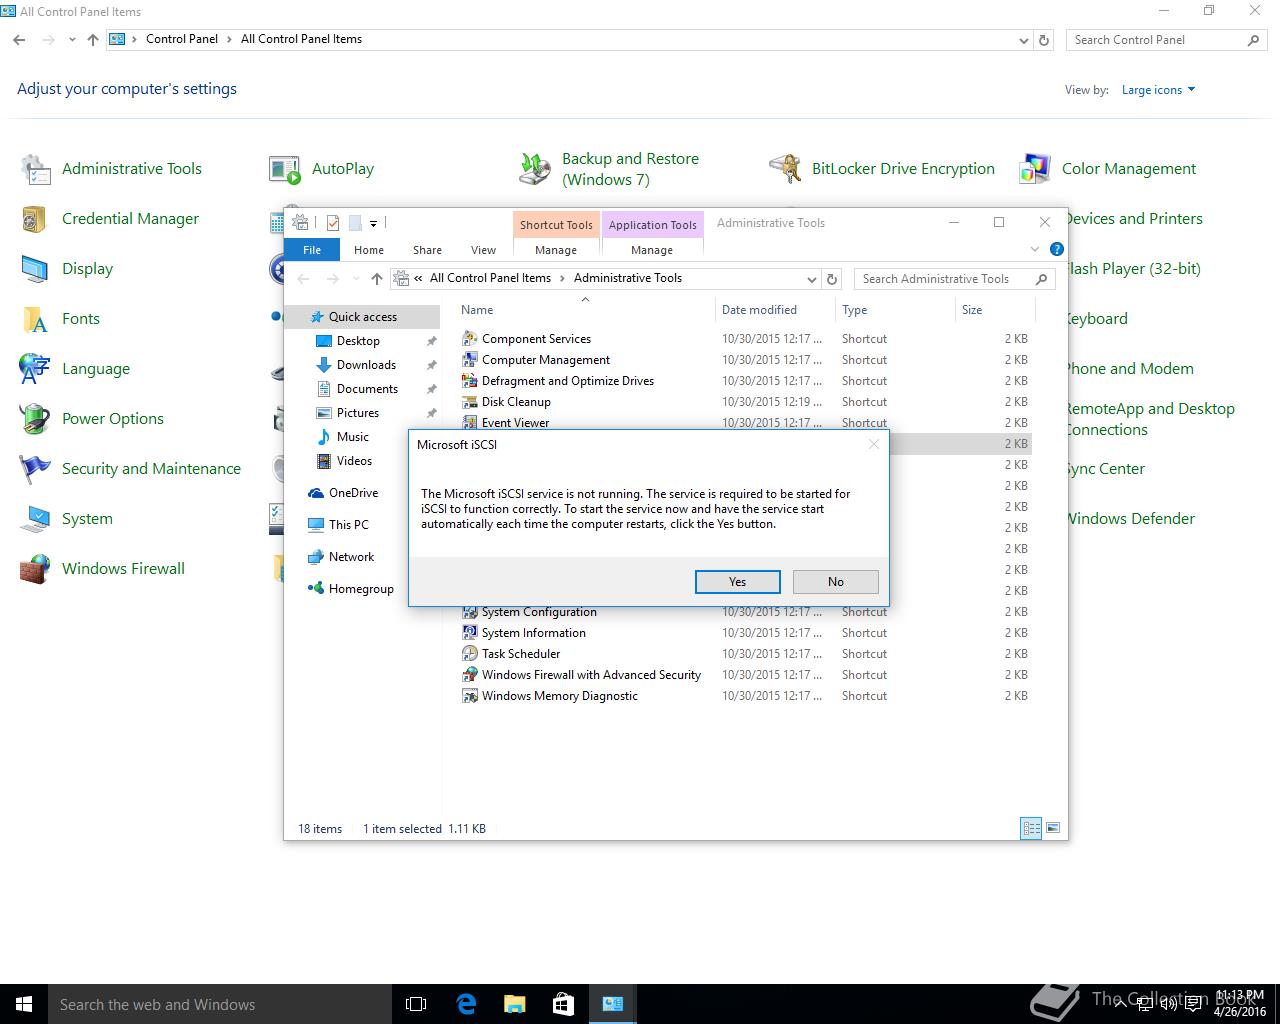Switch to details view button in status bar

[1031, 828]
